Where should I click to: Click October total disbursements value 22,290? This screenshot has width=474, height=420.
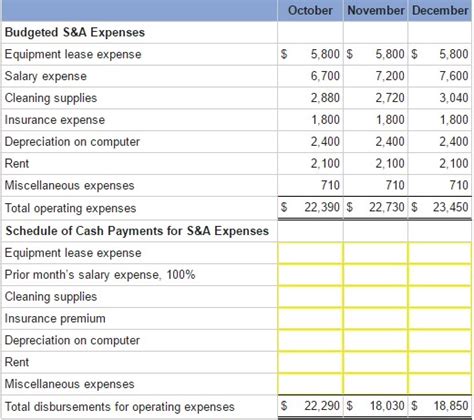[x=322, y=406]
